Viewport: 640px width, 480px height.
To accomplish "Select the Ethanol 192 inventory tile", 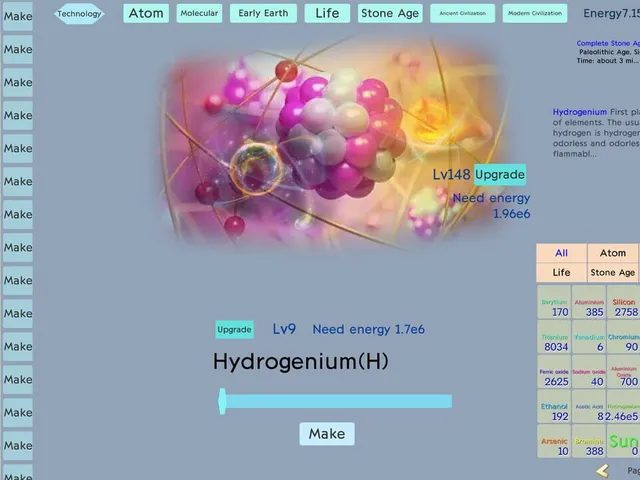I will (554, 406).
